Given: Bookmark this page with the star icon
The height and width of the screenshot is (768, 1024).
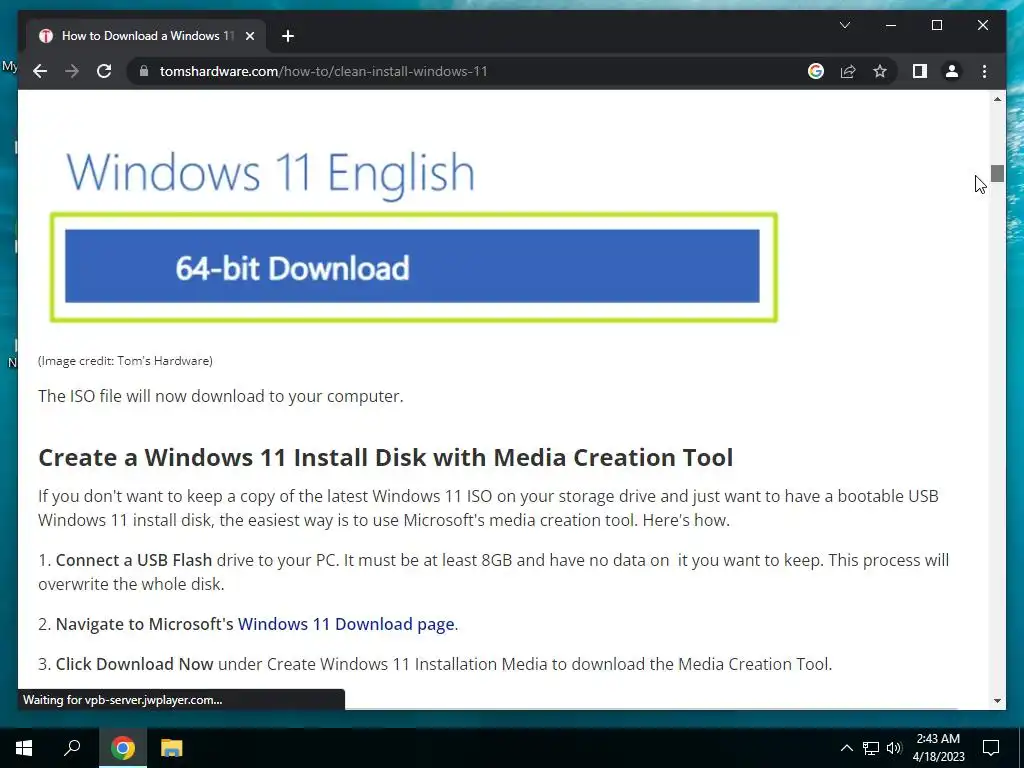Looking at the screenshot, I should click(x=880, y=71).
